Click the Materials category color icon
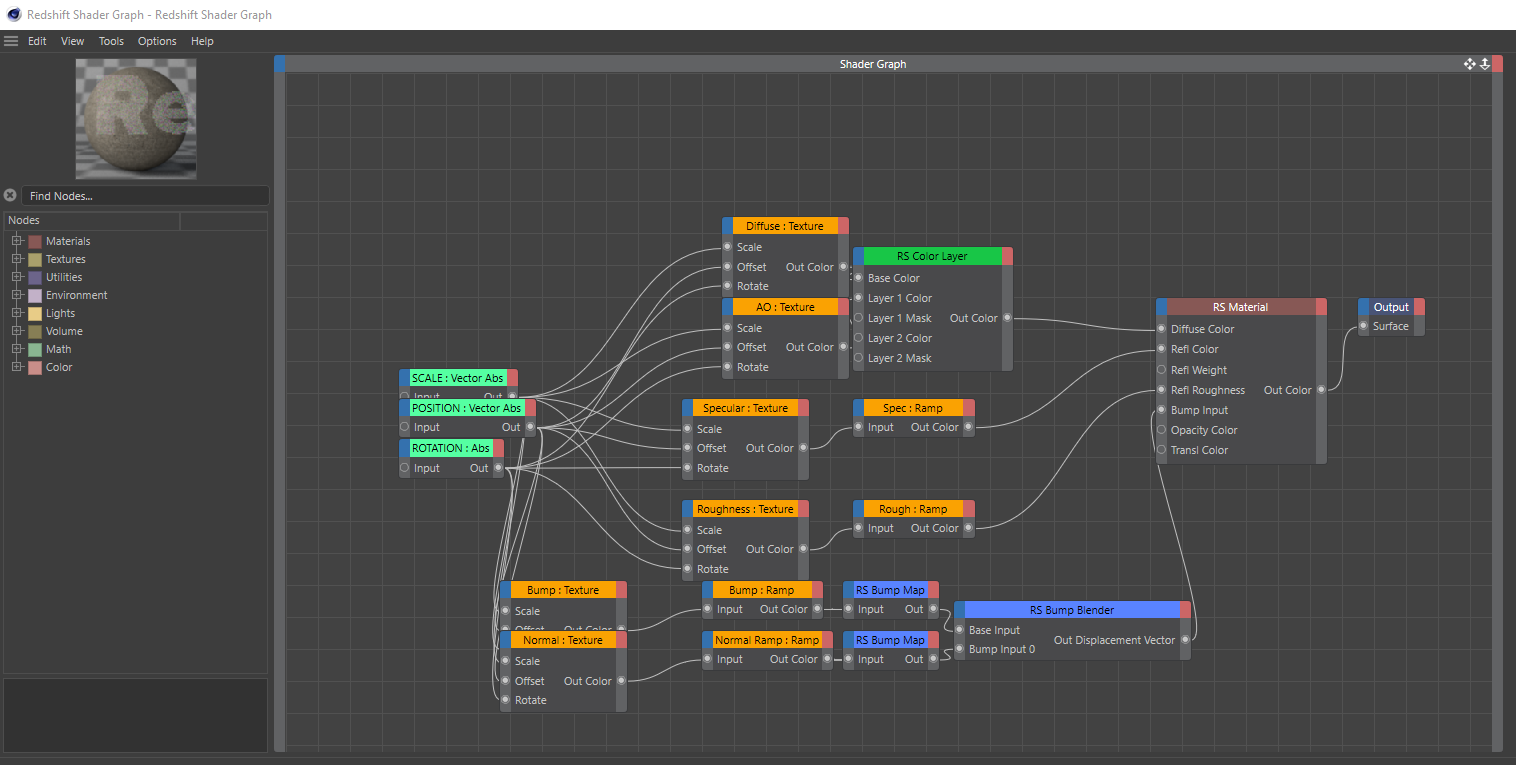This screenshot has height=765, width=1516. point(35,241)
